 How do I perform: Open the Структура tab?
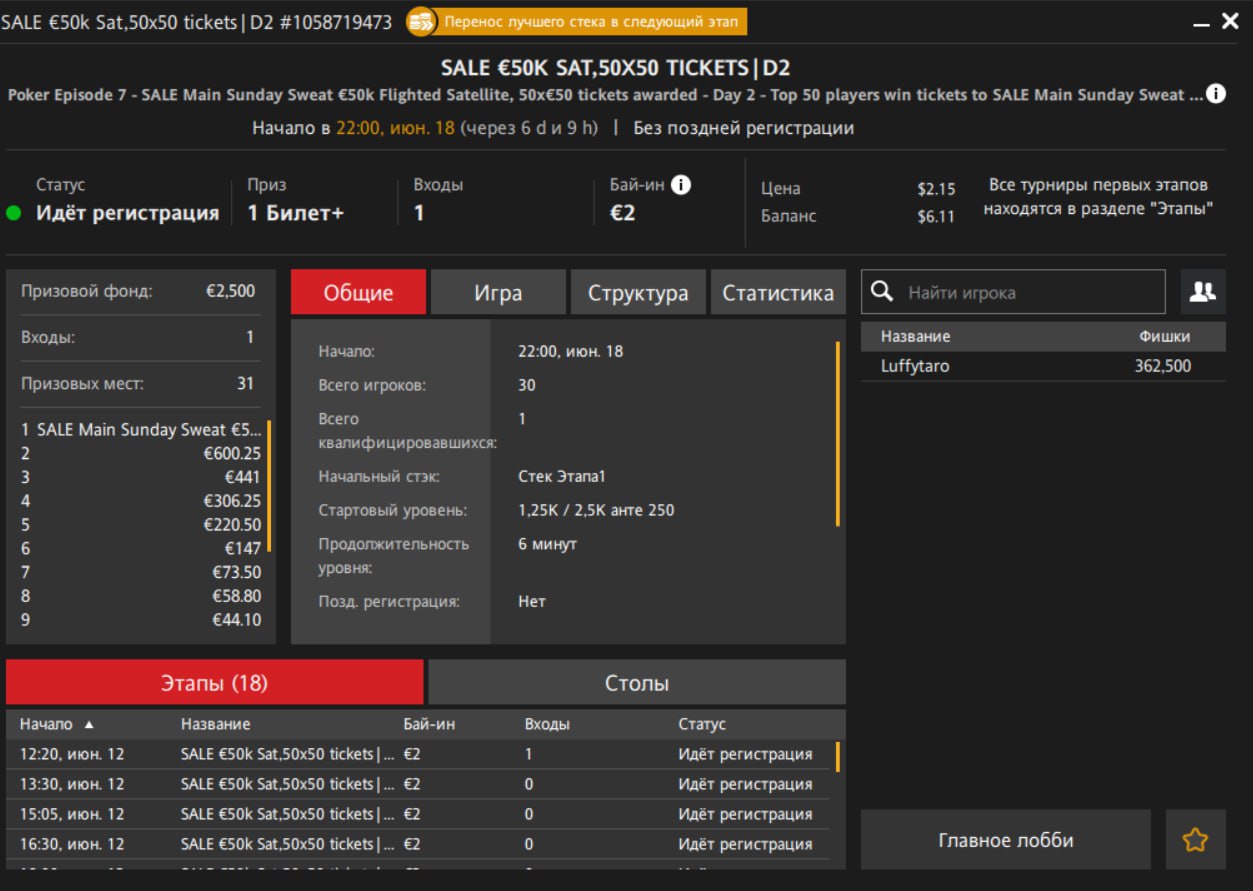pyautogui.click(x=637, y=293)
